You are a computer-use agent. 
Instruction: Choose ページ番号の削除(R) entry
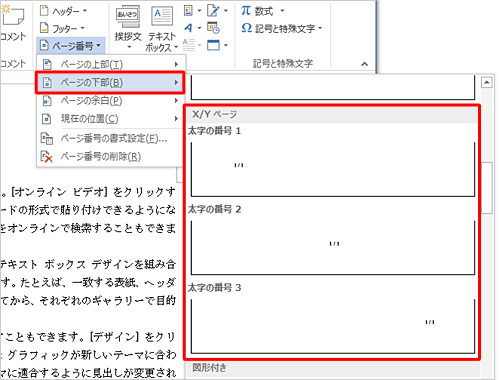111,156
